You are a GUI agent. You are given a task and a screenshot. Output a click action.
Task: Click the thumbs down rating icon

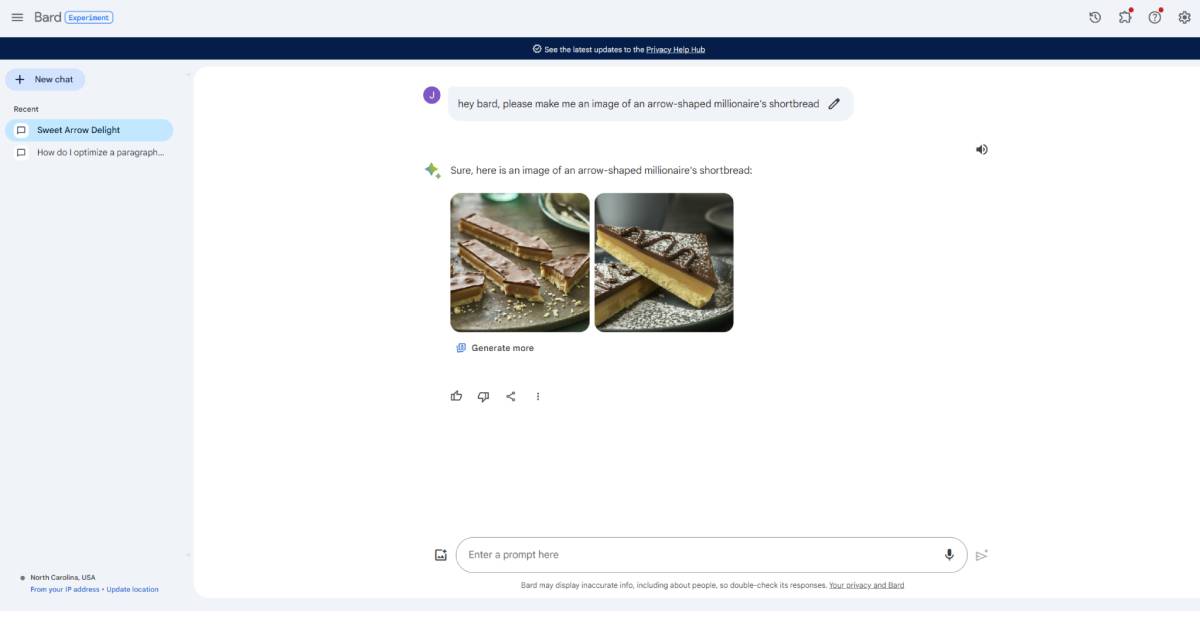(x=484, y=396)
